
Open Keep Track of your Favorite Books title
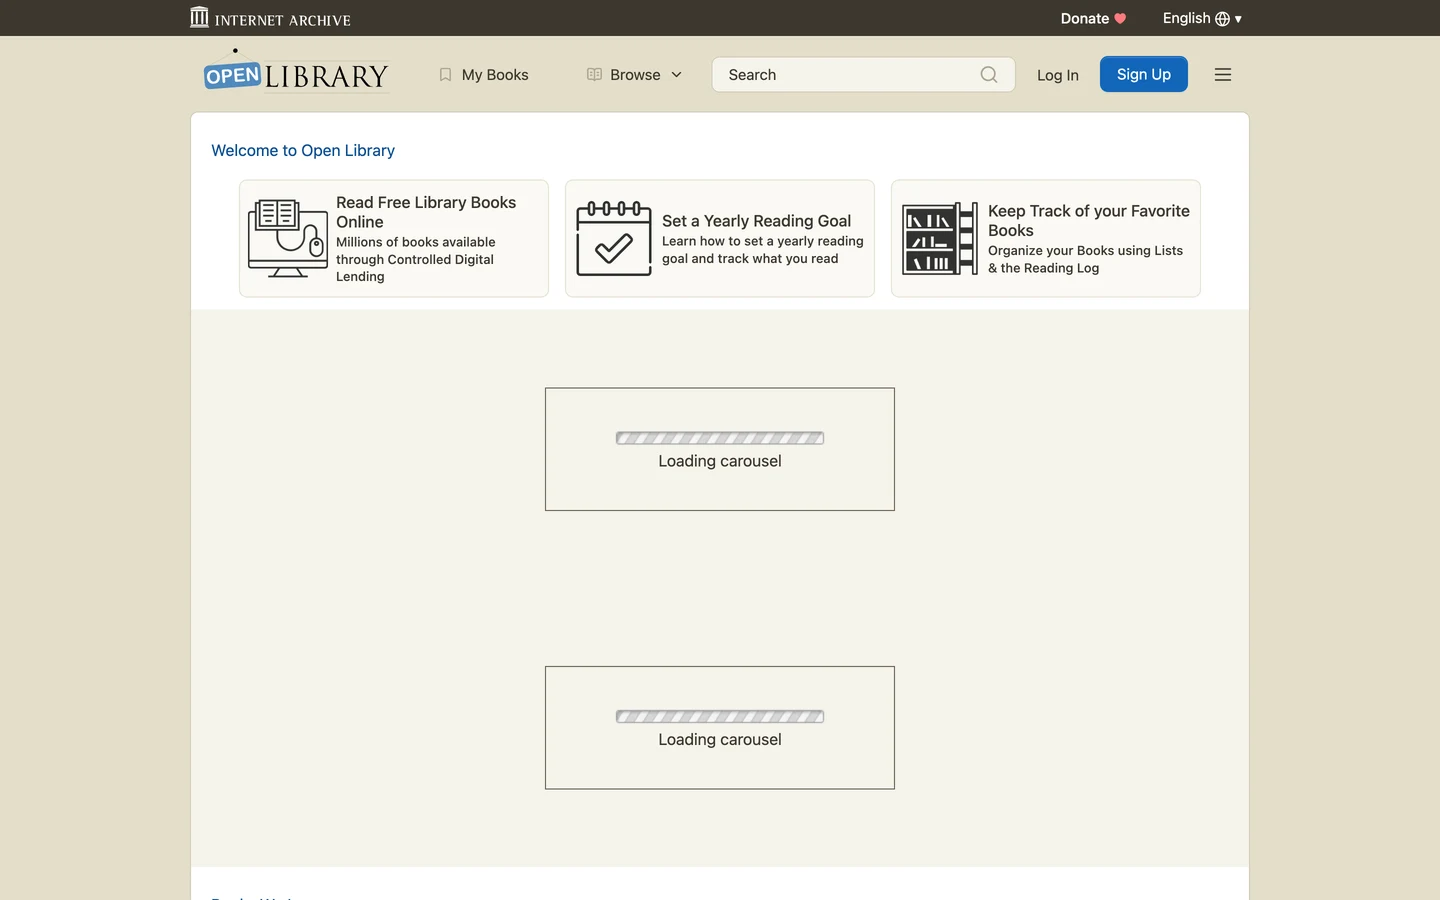pos(1089,220)
